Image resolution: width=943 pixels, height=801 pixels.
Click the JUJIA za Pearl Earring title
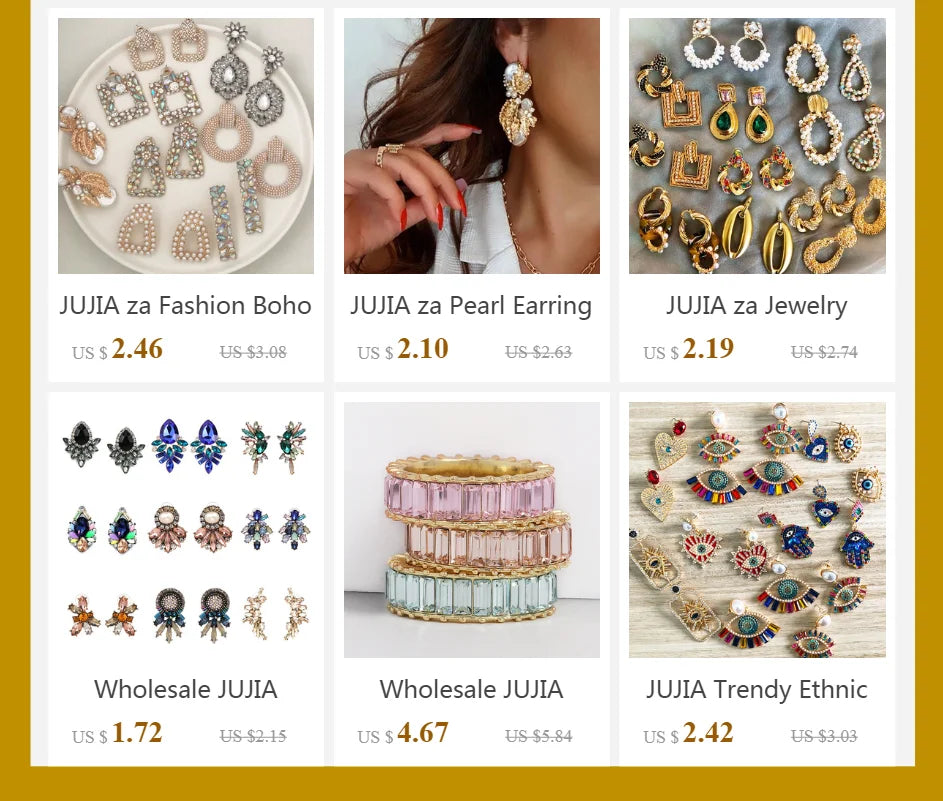coord(471,306)
